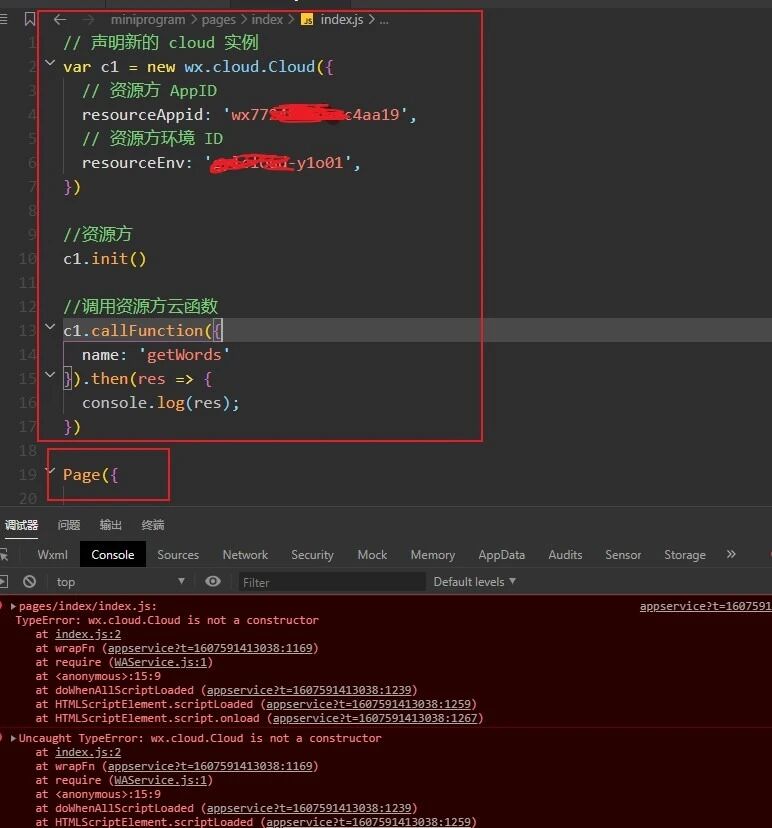Switch to the 终端 tab
The image size is (772, 828).
coord(153,525)
